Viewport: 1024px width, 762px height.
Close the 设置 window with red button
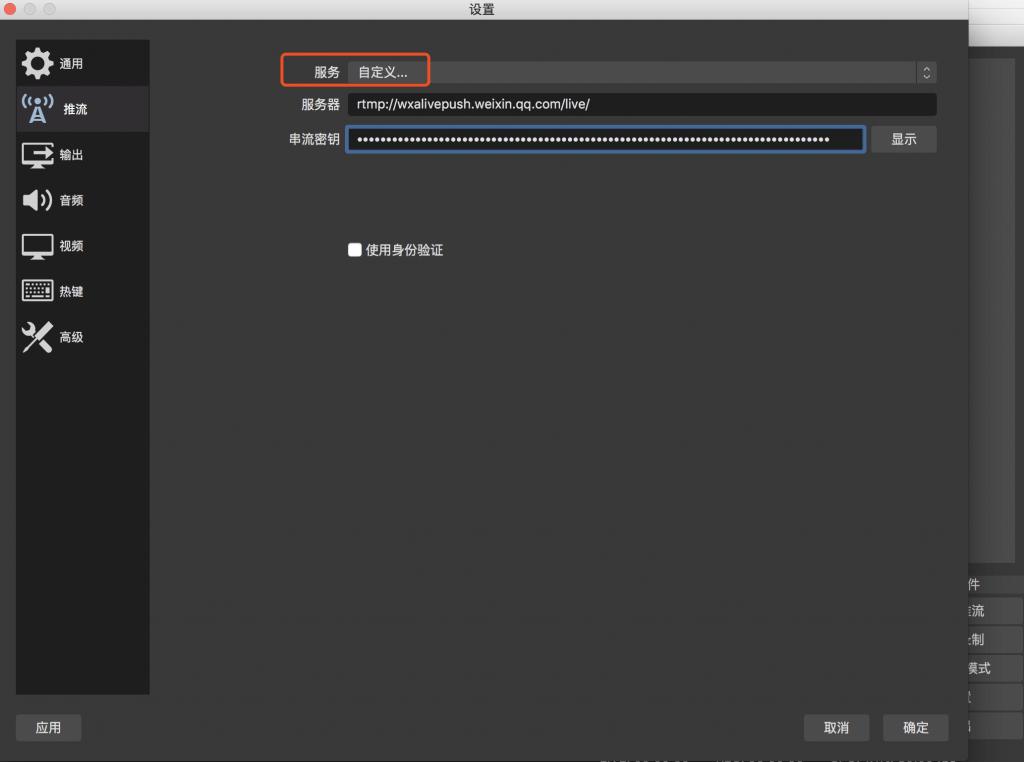(x=10, y=8)
